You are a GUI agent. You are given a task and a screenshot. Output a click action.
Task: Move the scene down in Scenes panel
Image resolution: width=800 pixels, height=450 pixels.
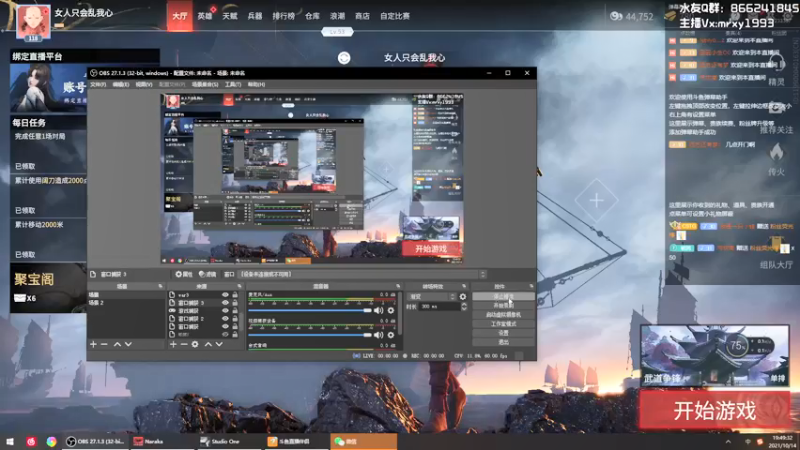coord(128,344)
